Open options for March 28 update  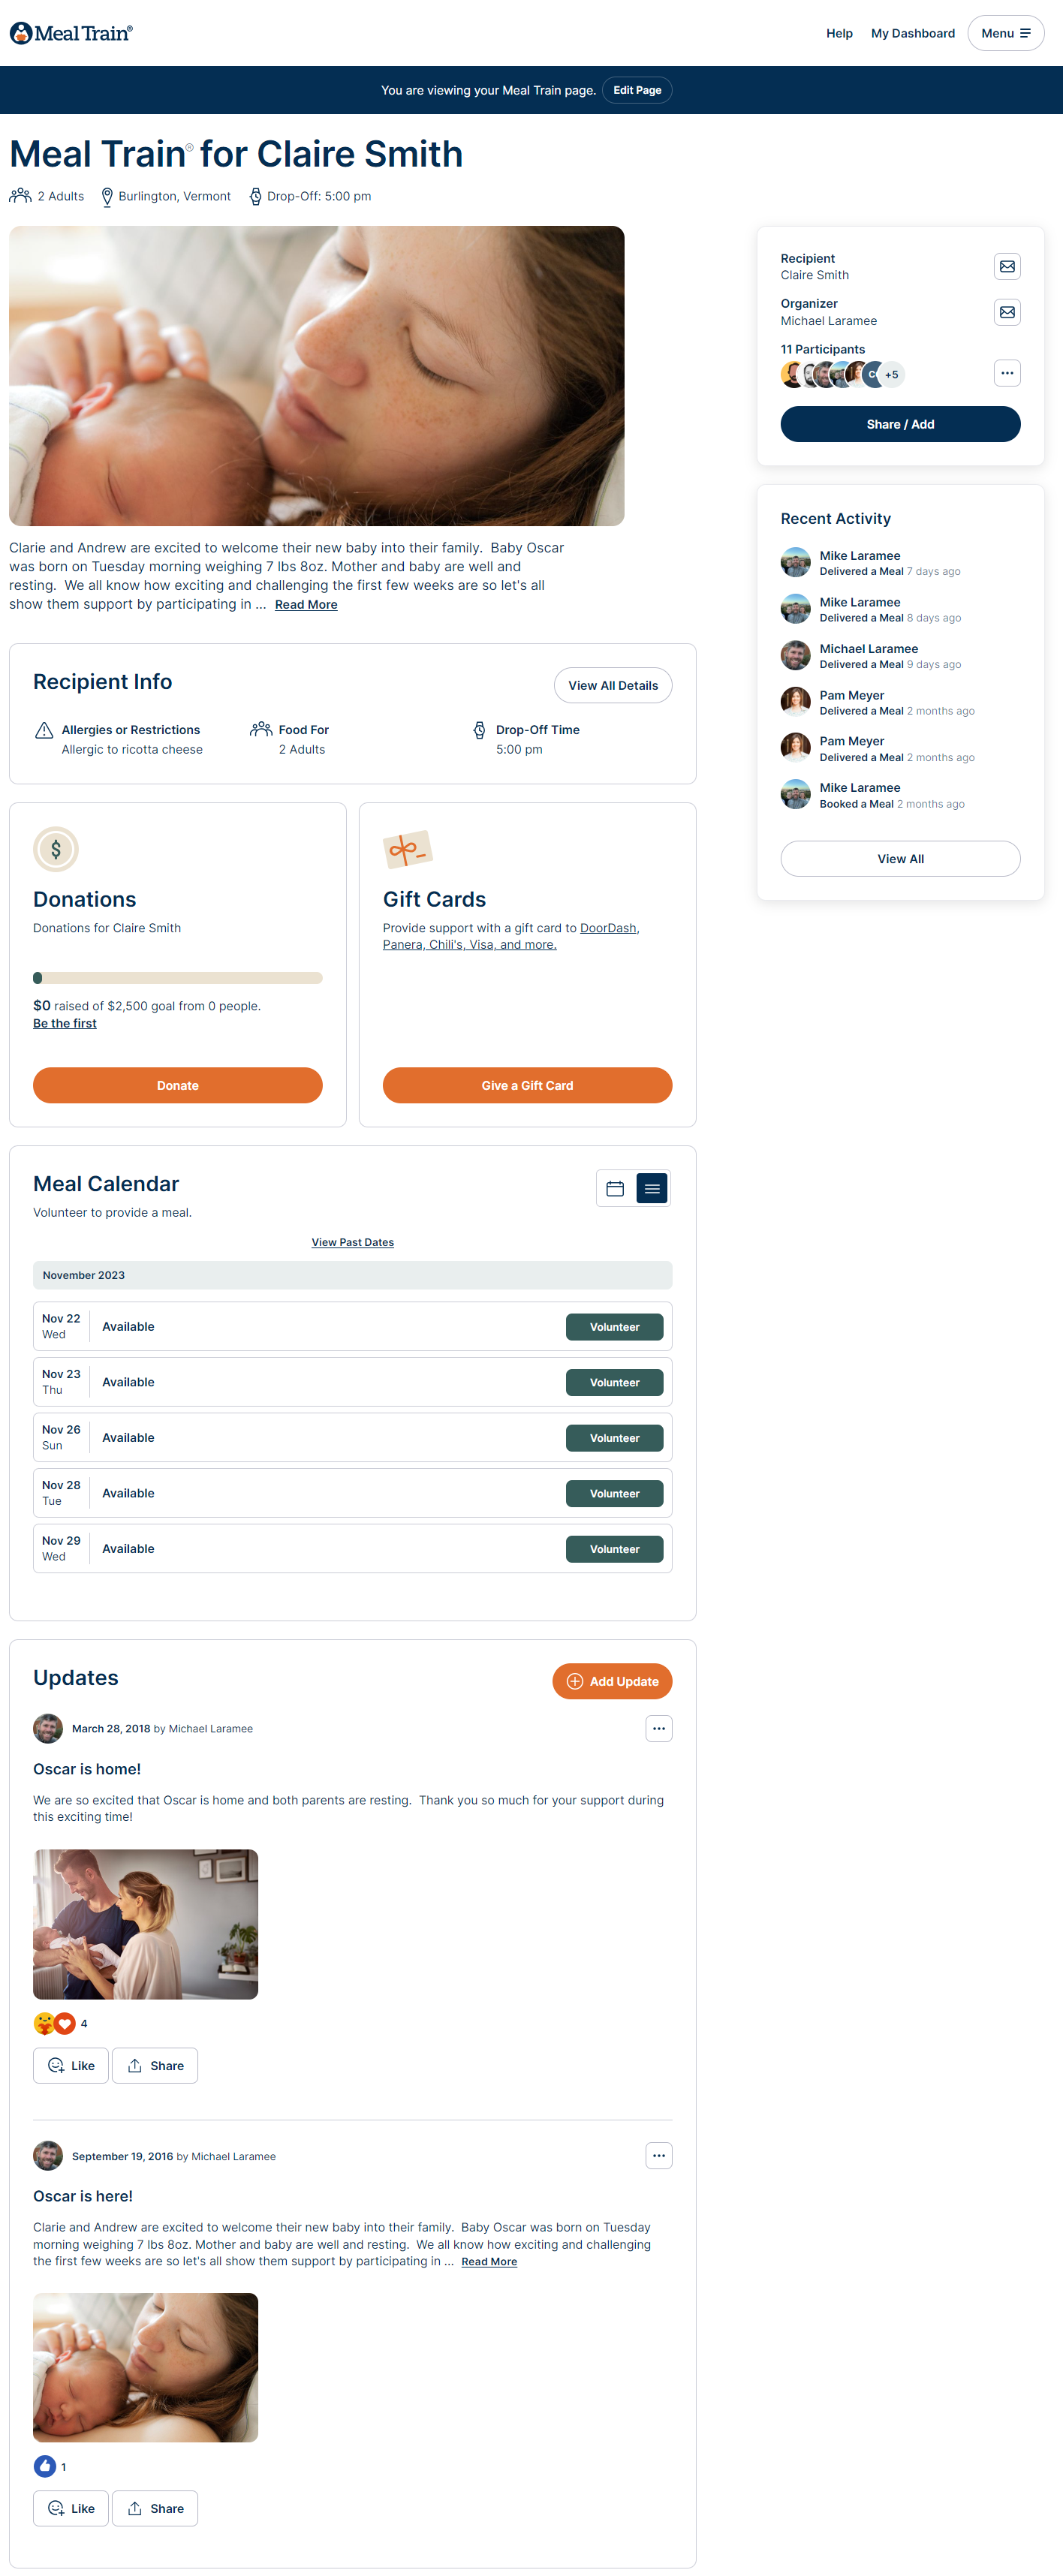pyautogui.click(x=658, y=1728)
